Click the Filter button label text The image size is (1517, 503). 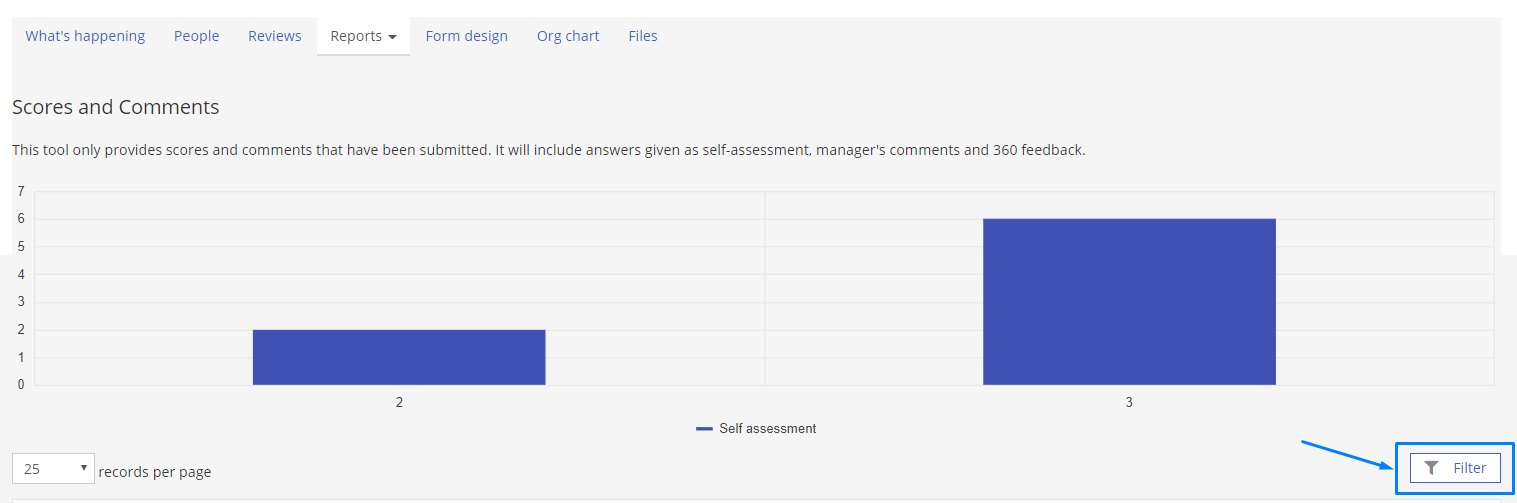[1470, 468]
